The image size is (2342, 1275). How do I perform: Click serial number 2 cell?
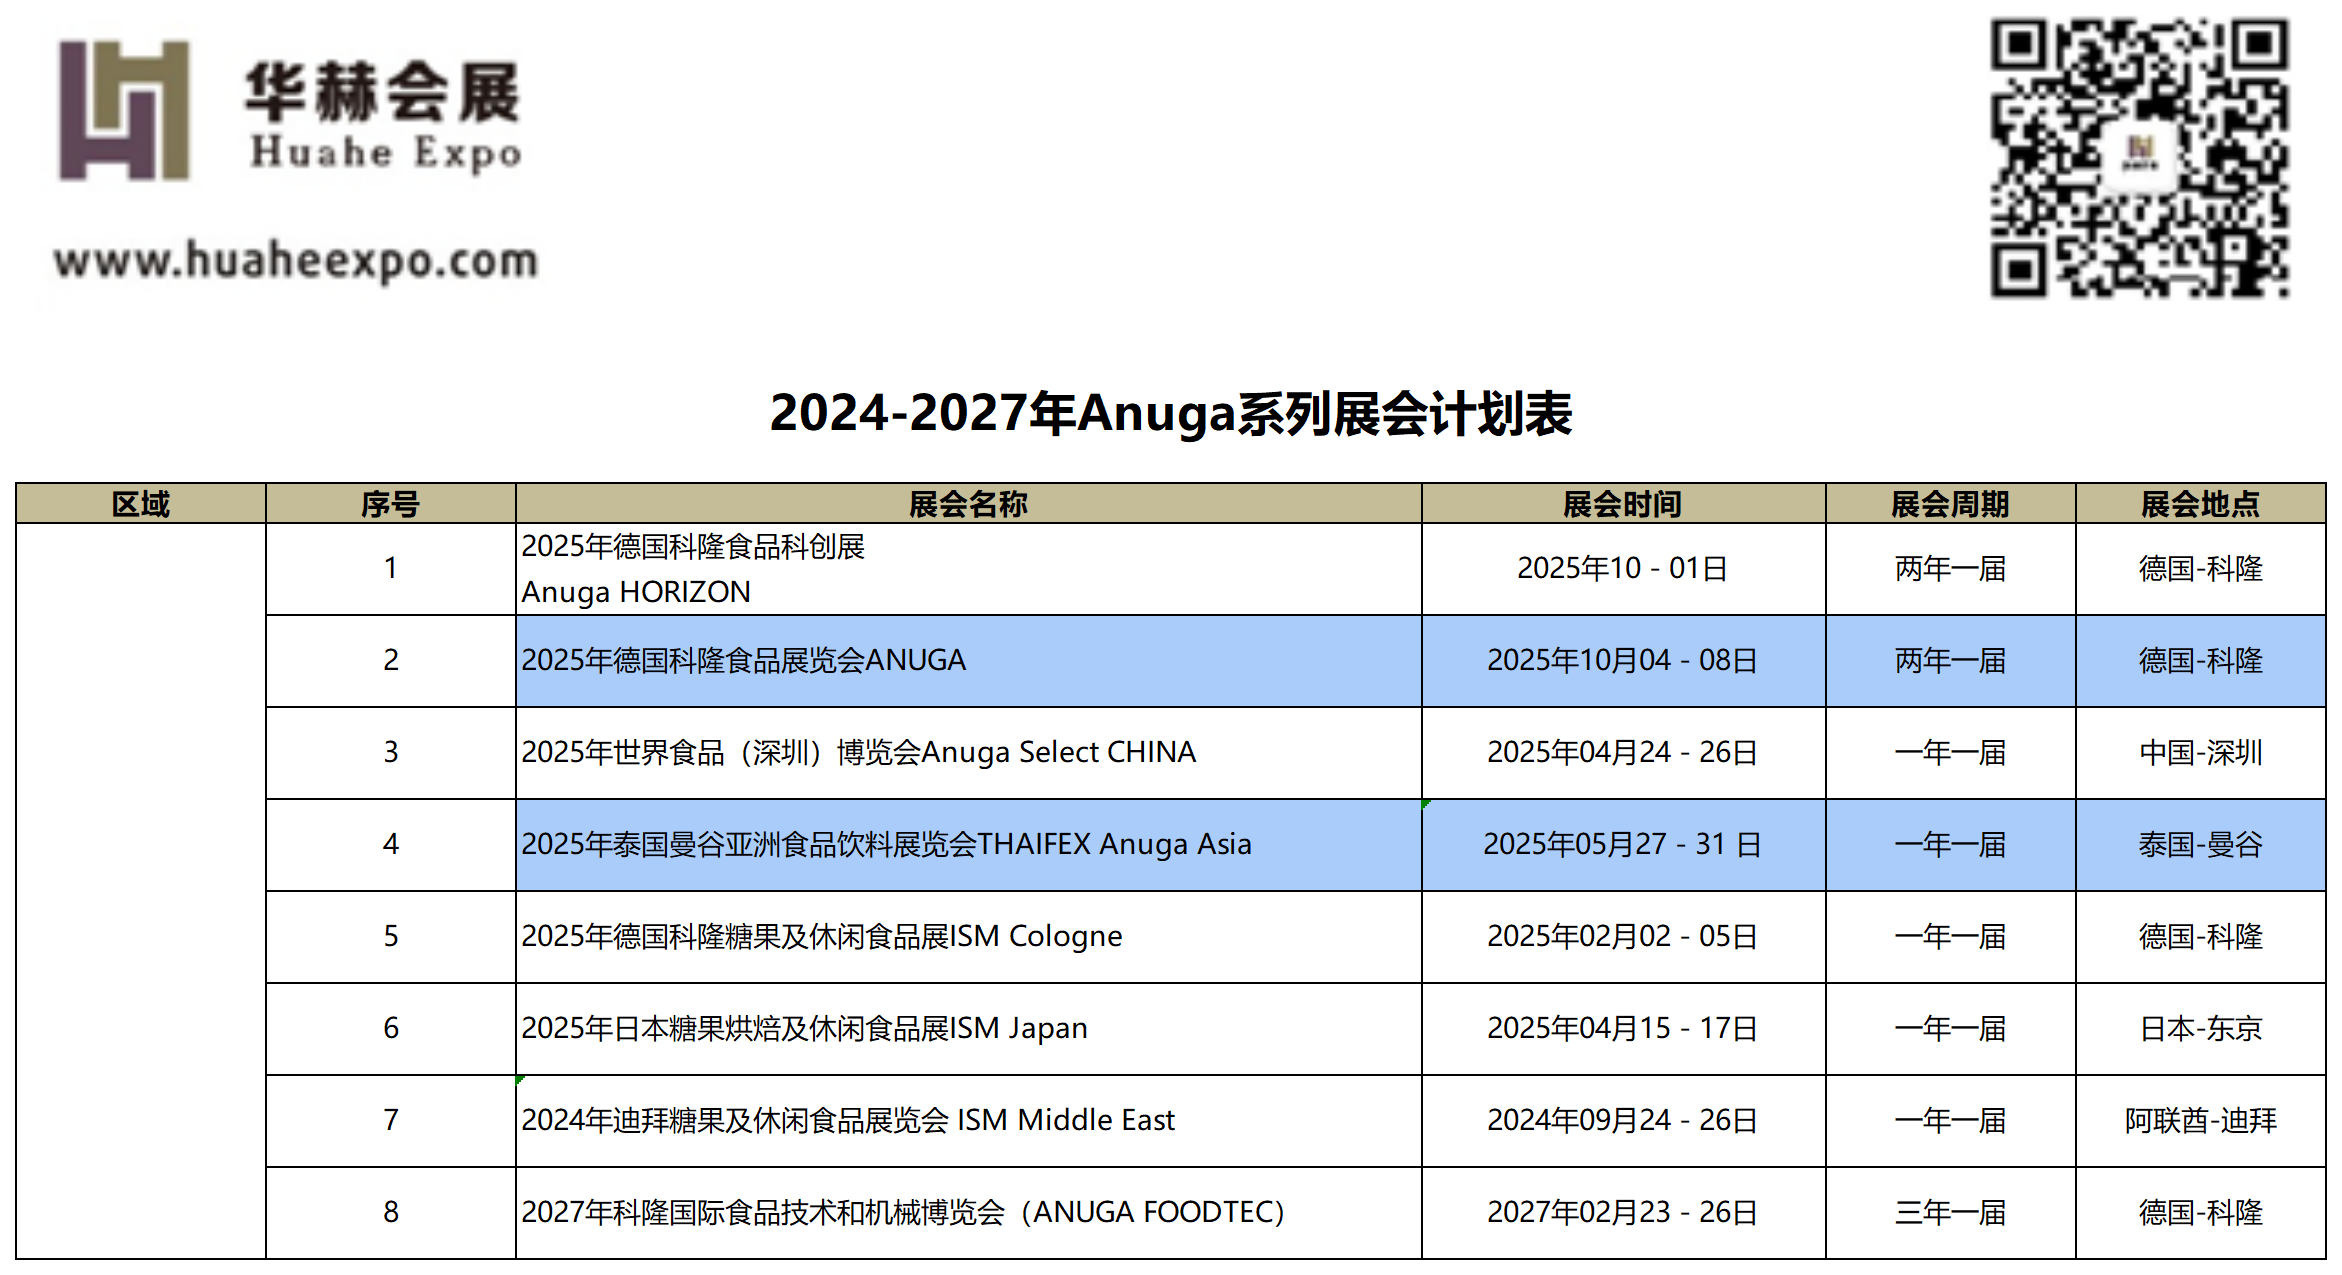[391, 661]
